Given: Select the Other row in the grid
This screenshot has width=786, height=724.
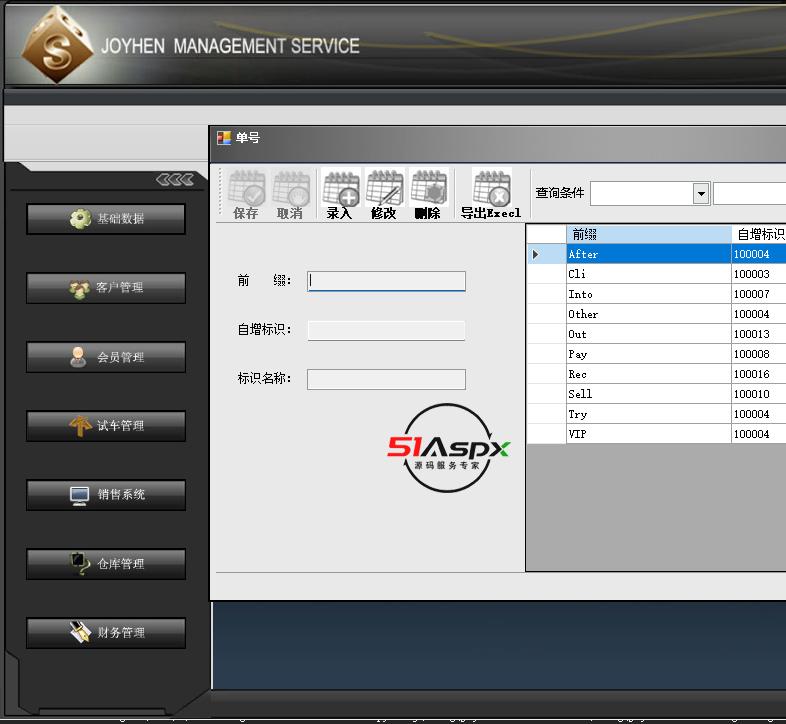Looking at the screenshot, I should 657,314.
